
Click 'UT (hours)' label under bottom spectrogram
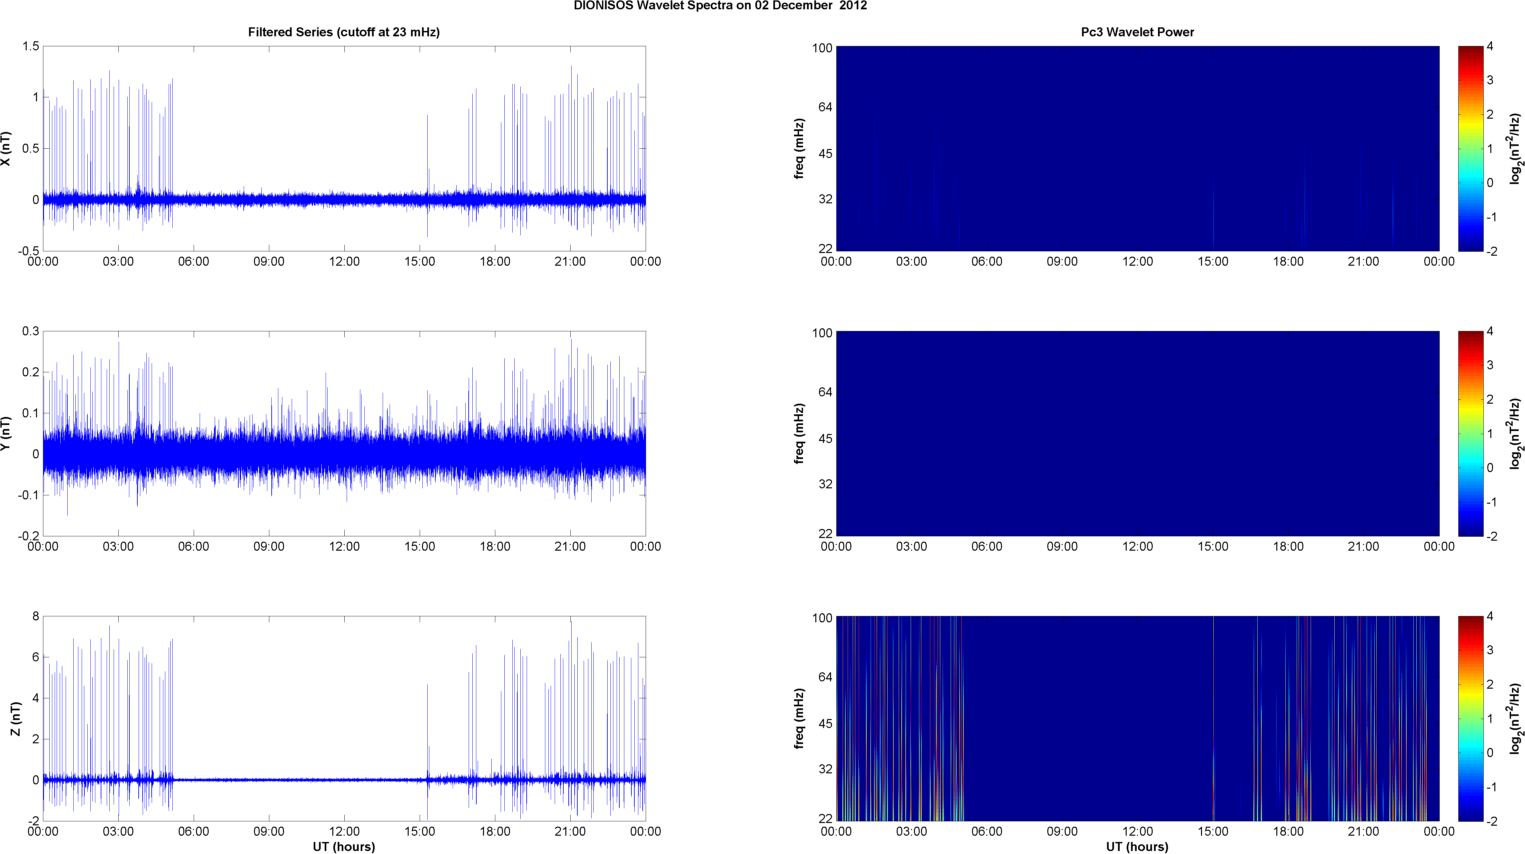point(1137,846)
